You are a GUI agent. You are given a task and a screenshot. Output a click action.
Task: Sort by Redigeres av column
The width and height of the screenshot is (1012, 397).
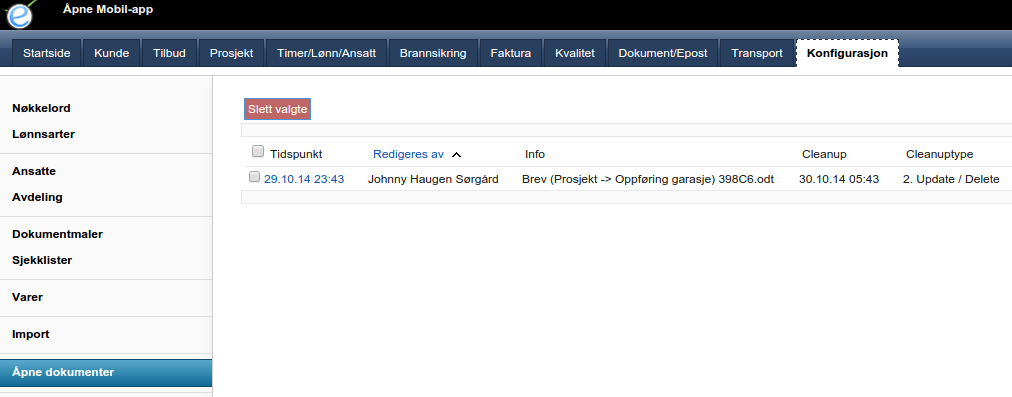409,154
